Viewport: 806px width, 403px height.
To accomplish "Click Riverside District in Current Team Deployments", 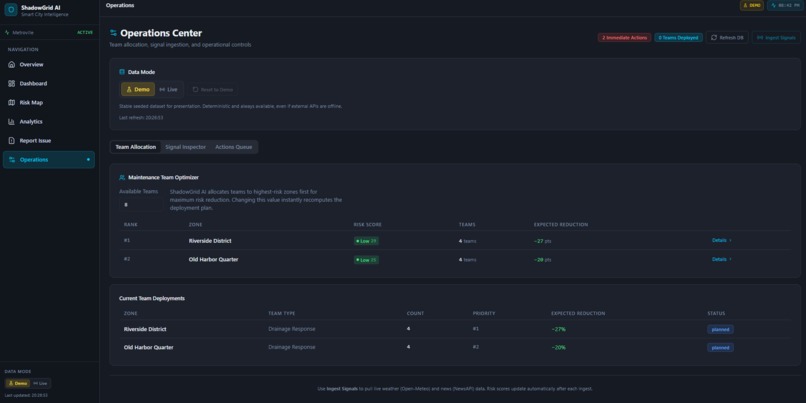I will (x=145, y=329).
